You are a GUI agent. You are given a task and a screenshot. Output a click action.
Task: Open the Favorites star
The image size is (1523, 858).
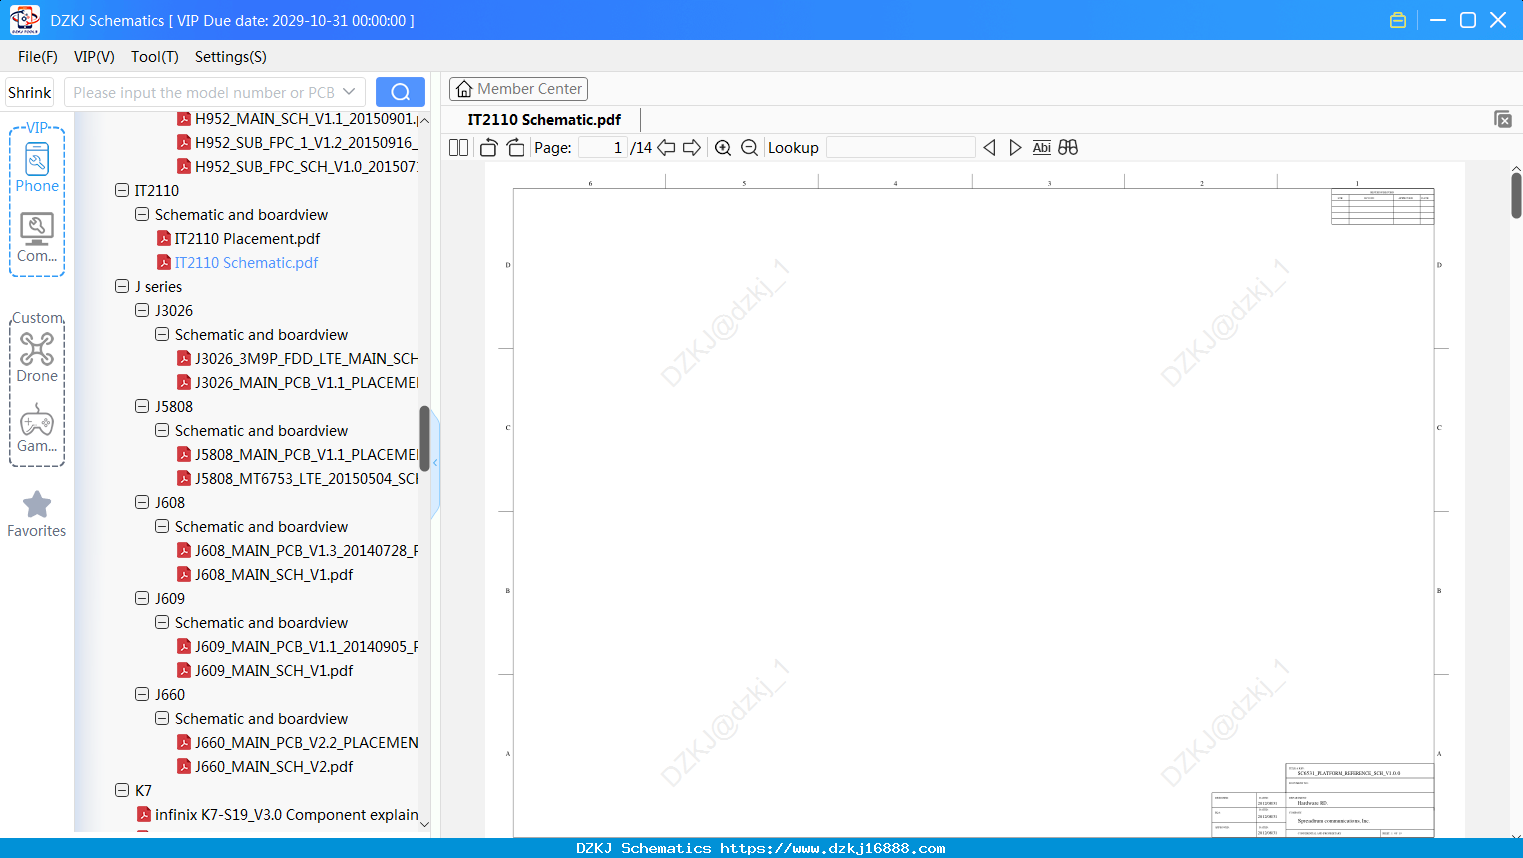37,514
